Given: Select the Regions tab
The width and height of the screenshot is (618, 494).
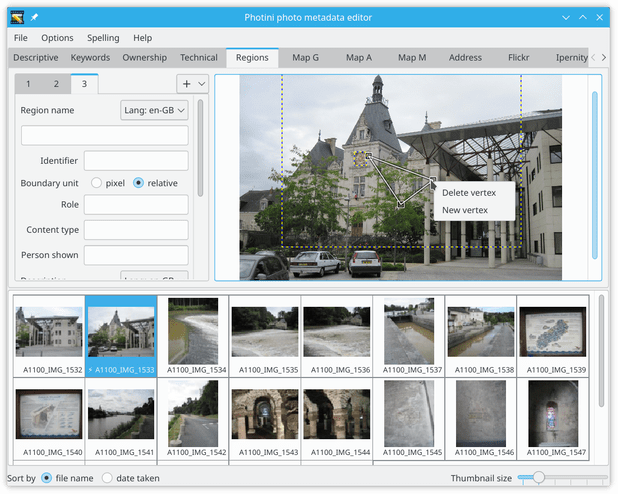Looking at the screenshot, I should [252, 58].
